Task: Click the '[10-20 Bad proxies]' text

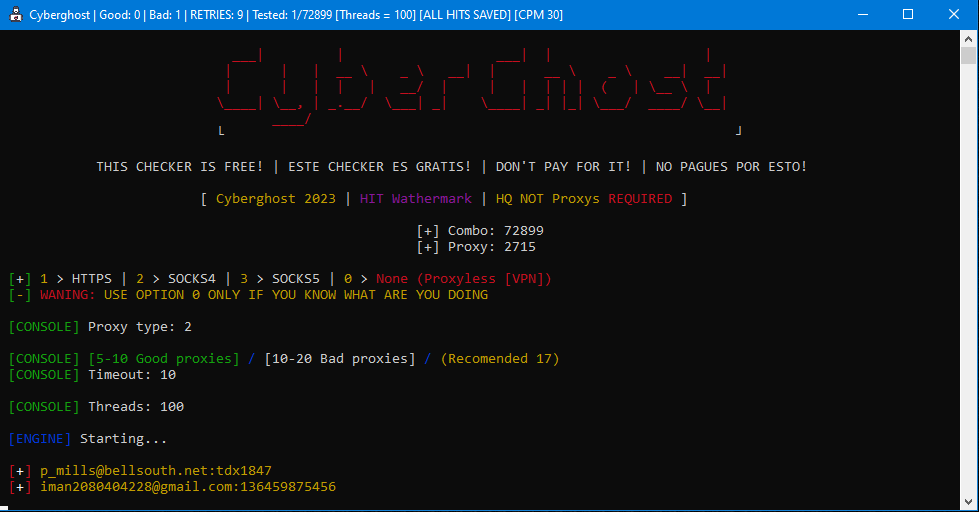Action: point(340,358)
